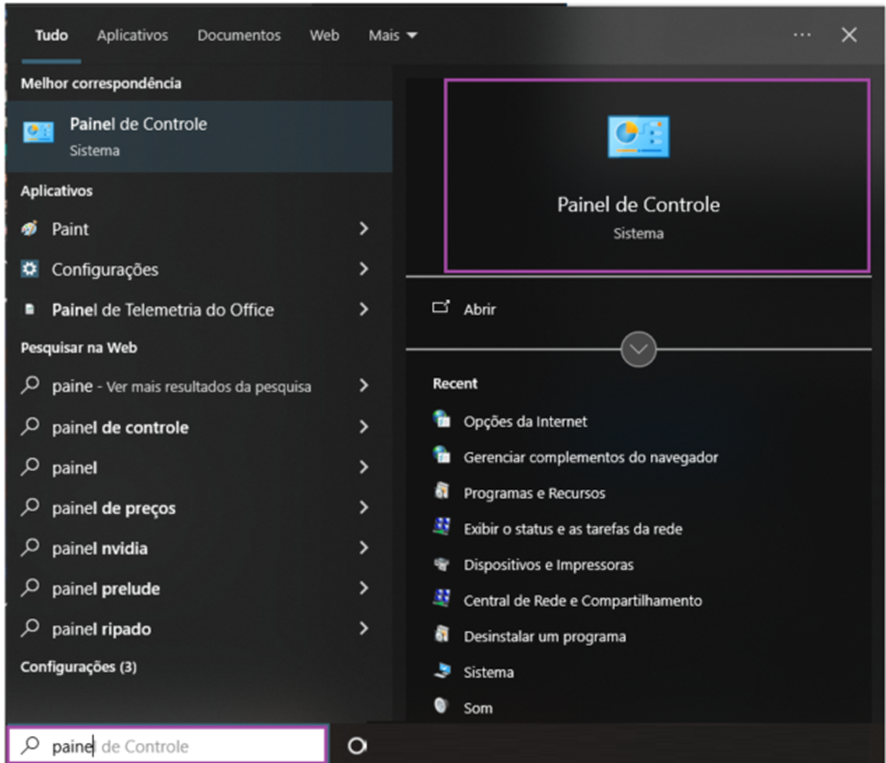Expand the arrow next to Configurações
Viewport: 886px width, 763px height.
[x=364, y=269]
